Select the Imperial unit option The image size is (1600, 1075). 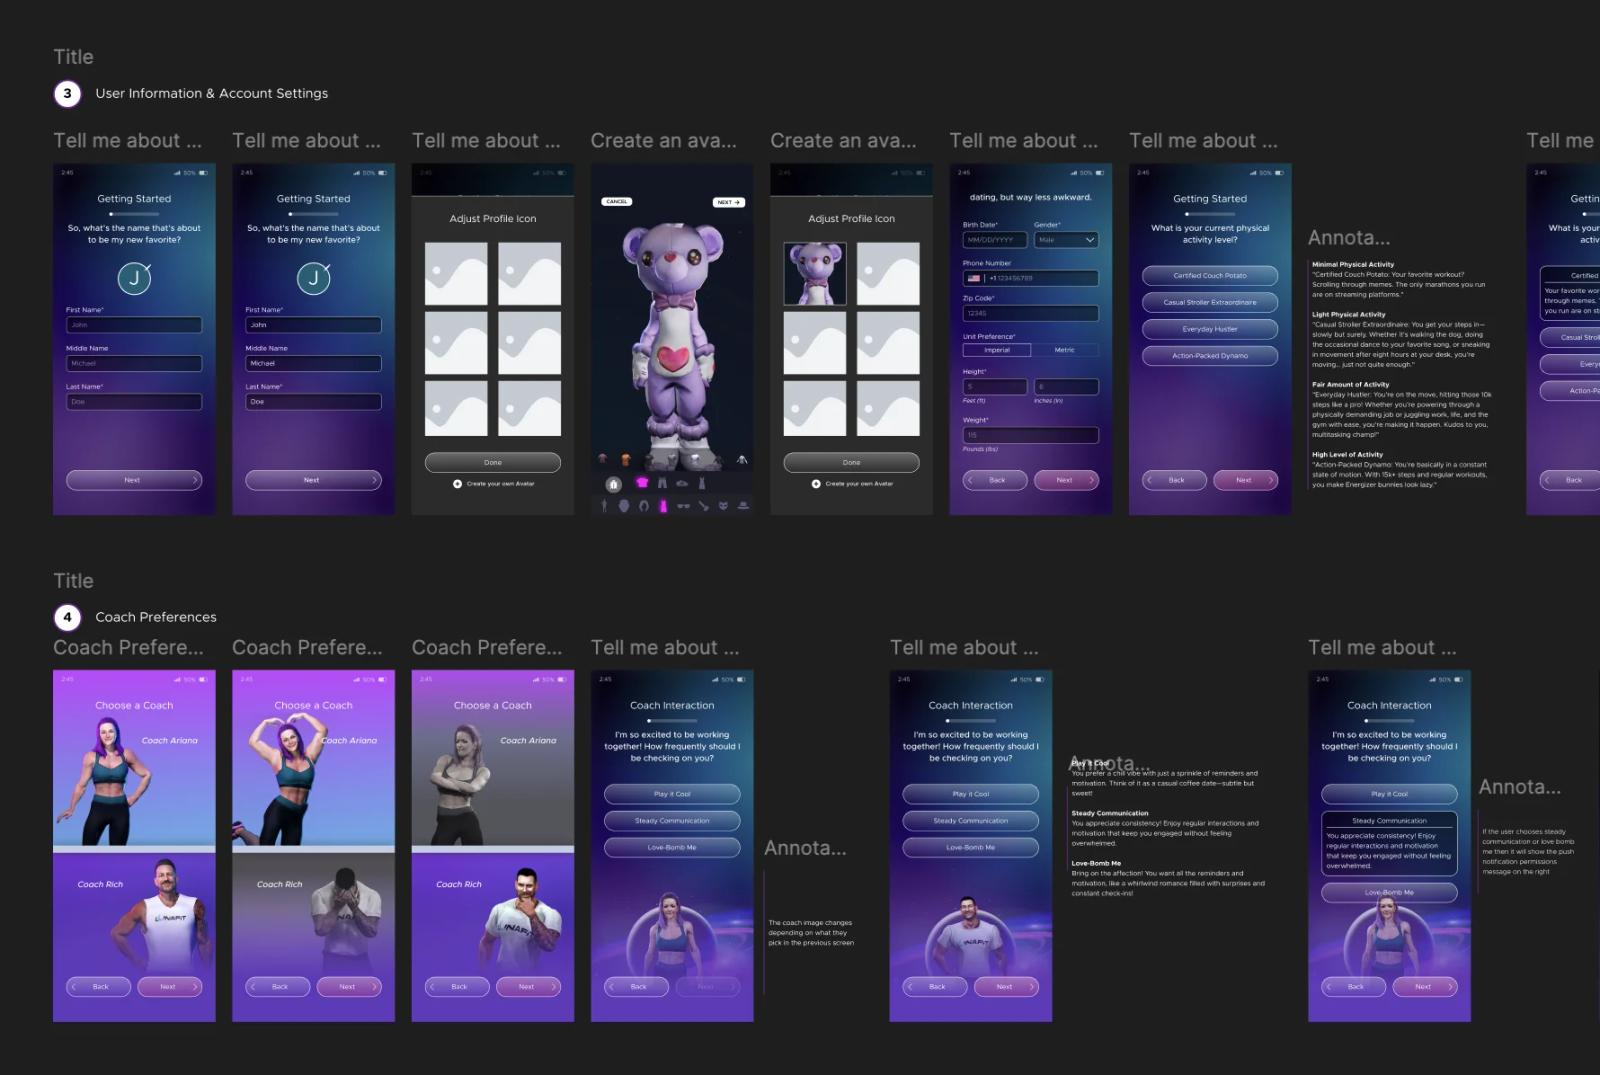pyautogui.click(x=997, y=350)
